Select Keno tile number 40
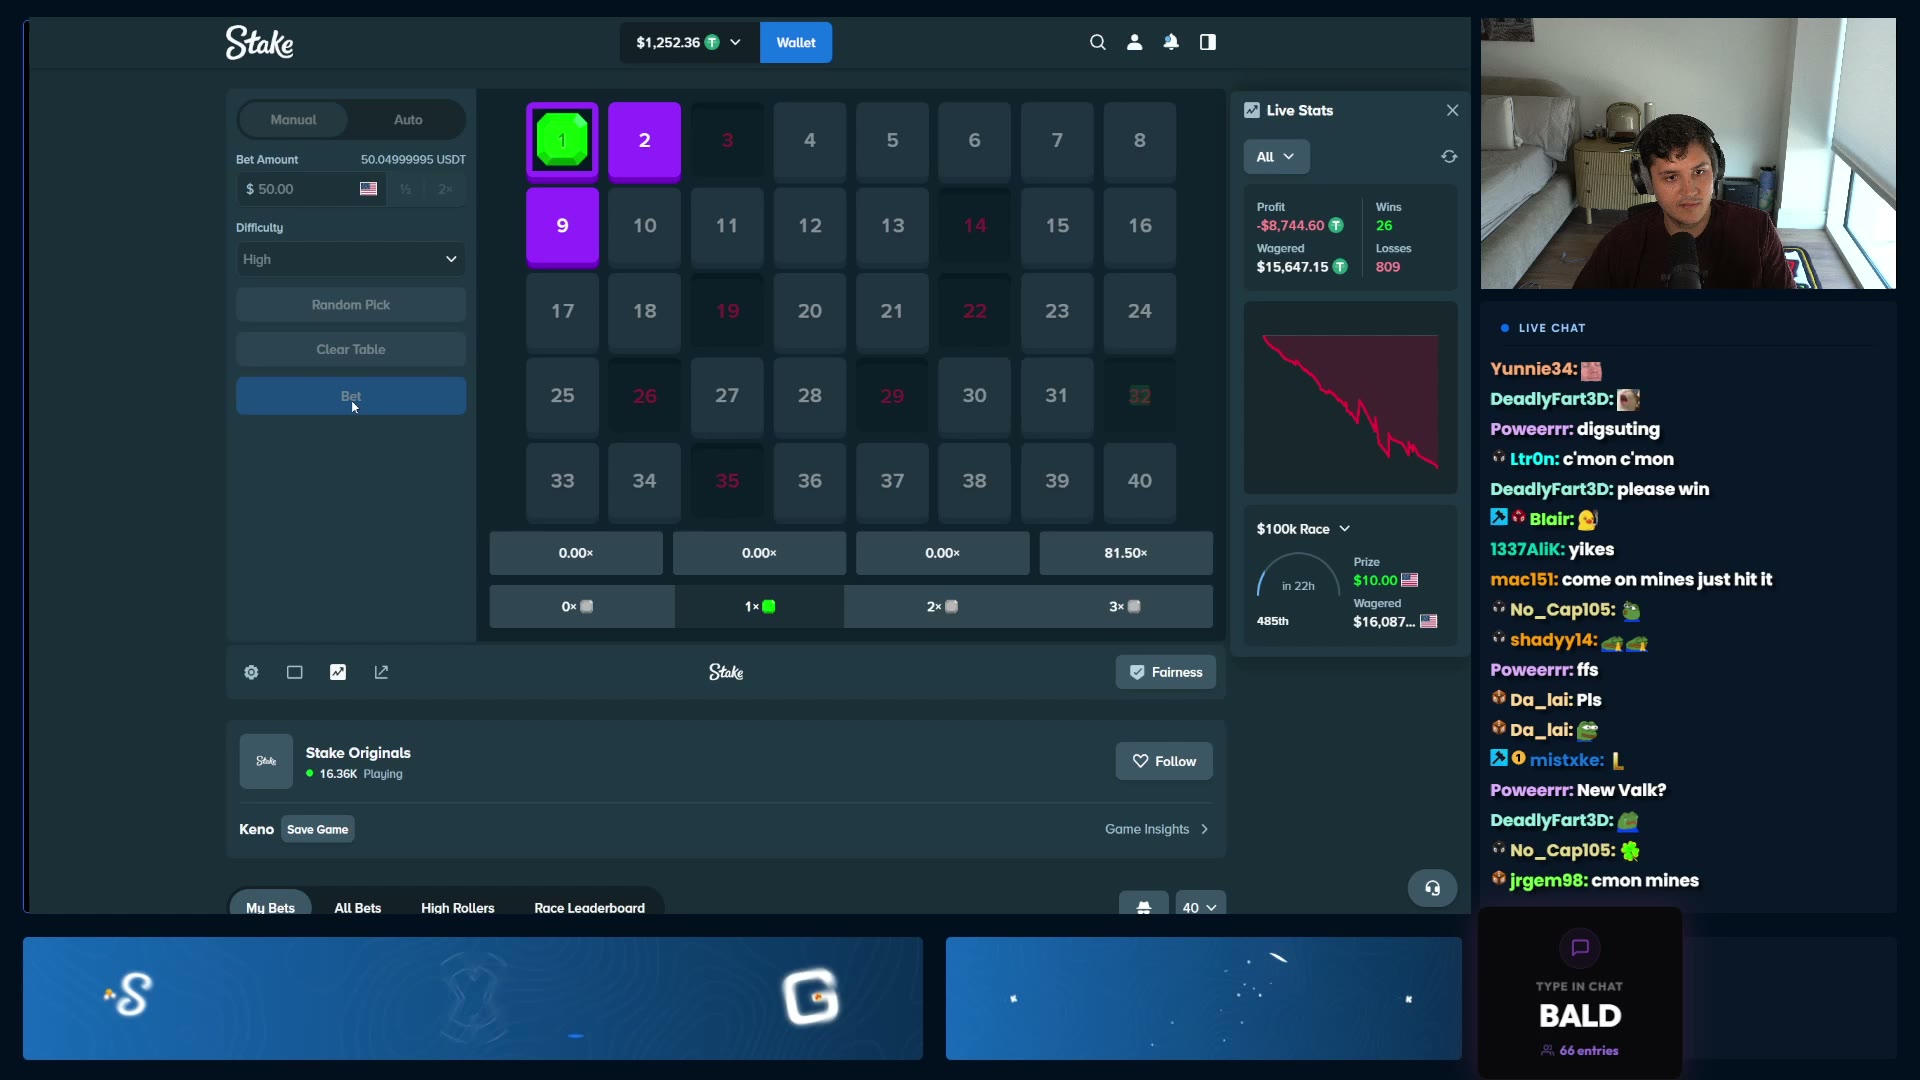 (x=1140, y=481)
